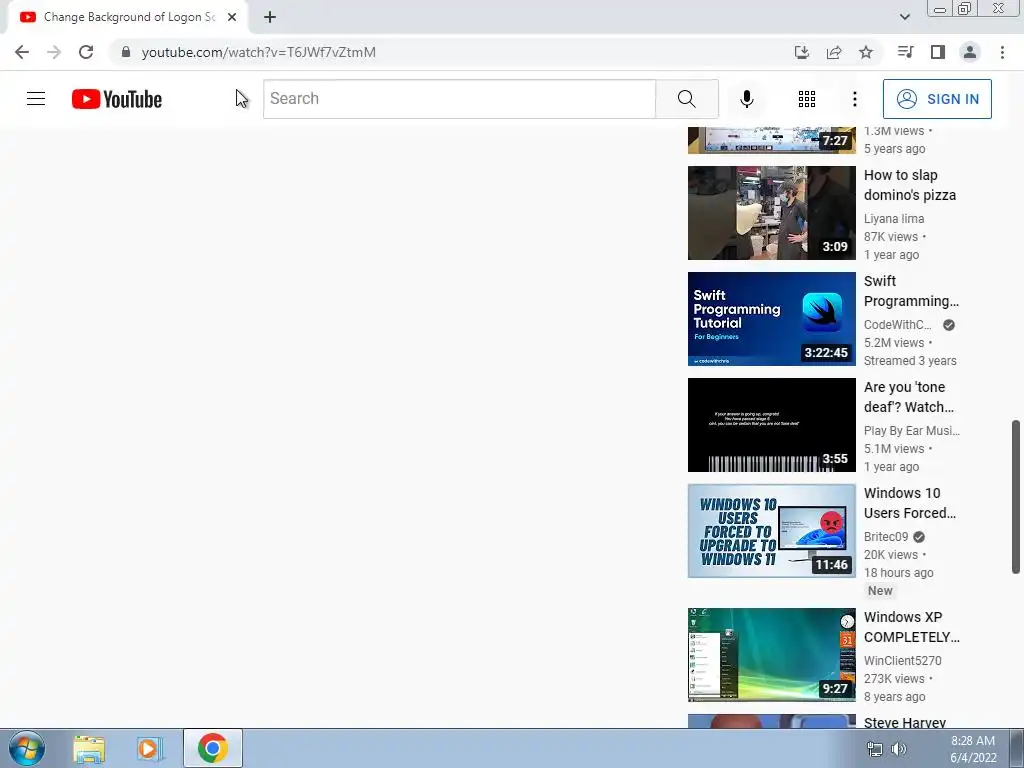Click the SIGN IN button
1024x768 pixels.
coord(937,99)
